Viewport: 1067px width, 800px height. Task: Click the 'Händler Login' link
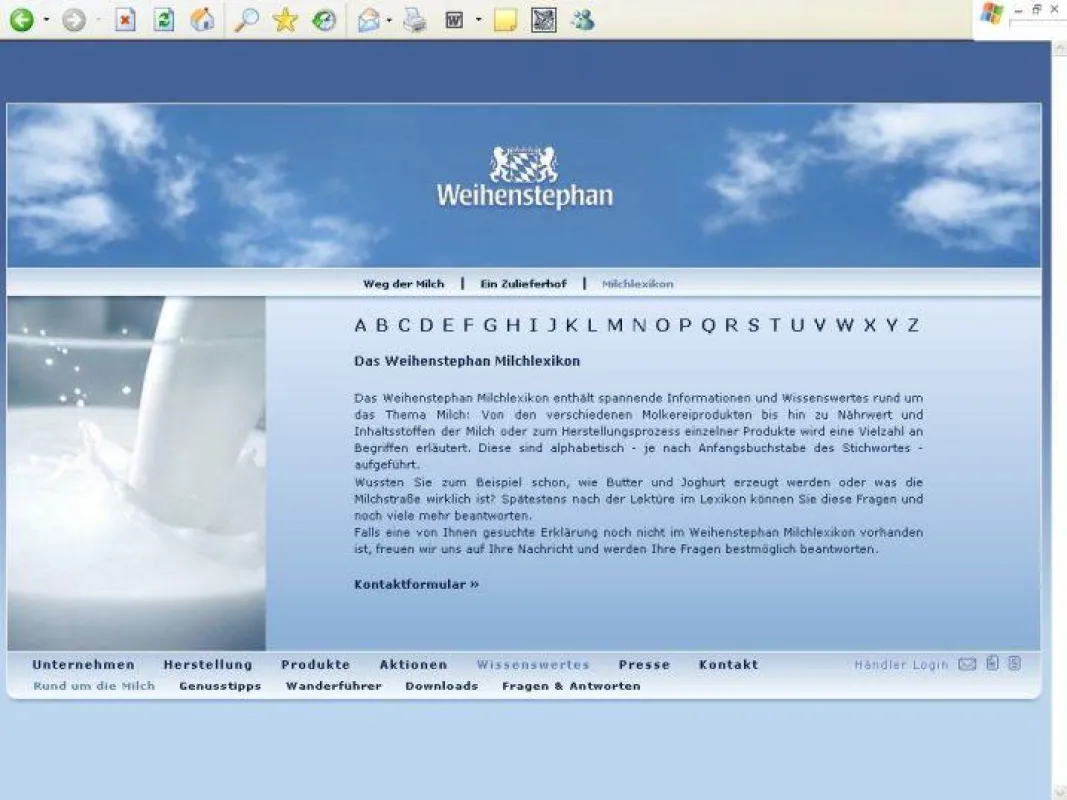click(901, 665)
